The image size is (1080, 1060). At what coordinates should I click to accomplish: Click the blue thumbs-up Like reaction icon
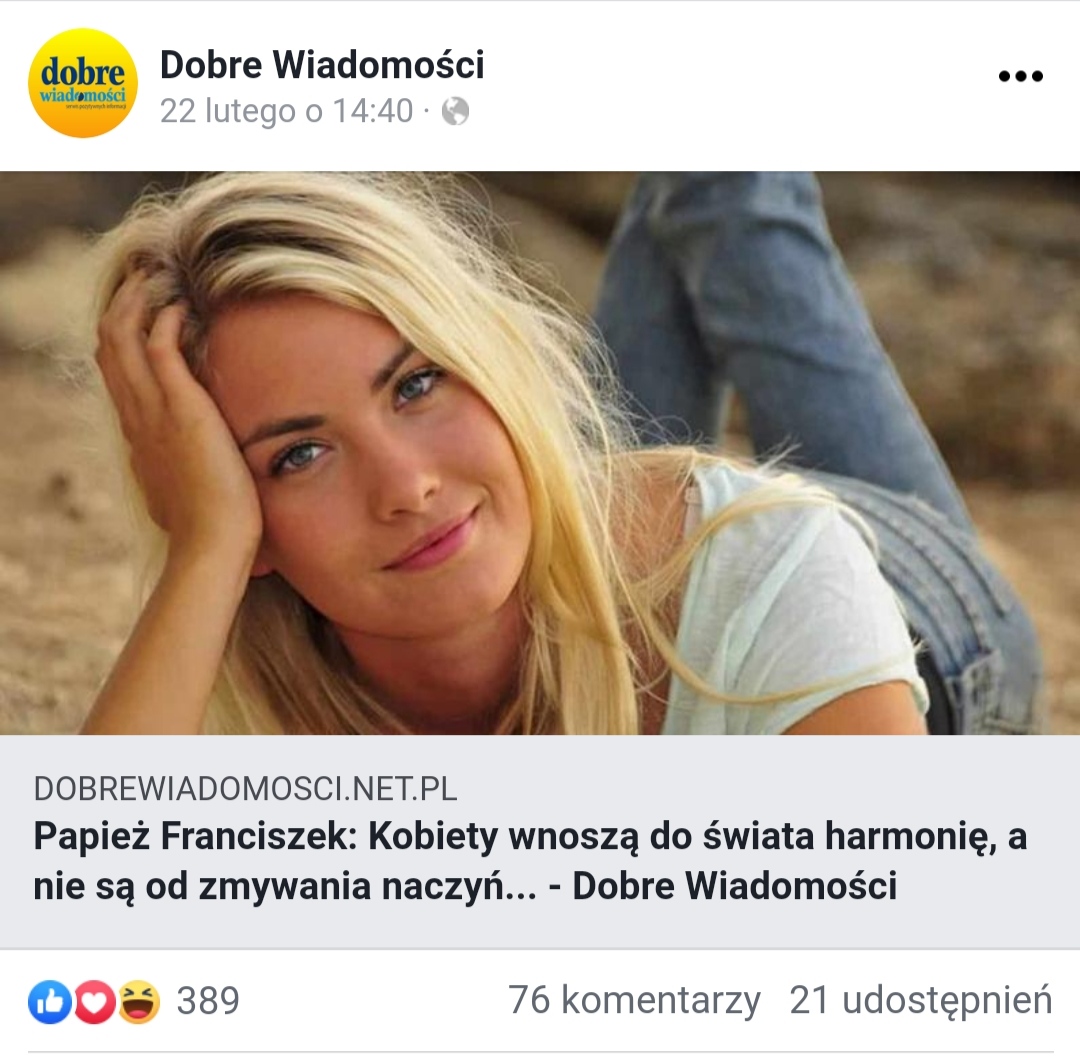click(50, 1001)
